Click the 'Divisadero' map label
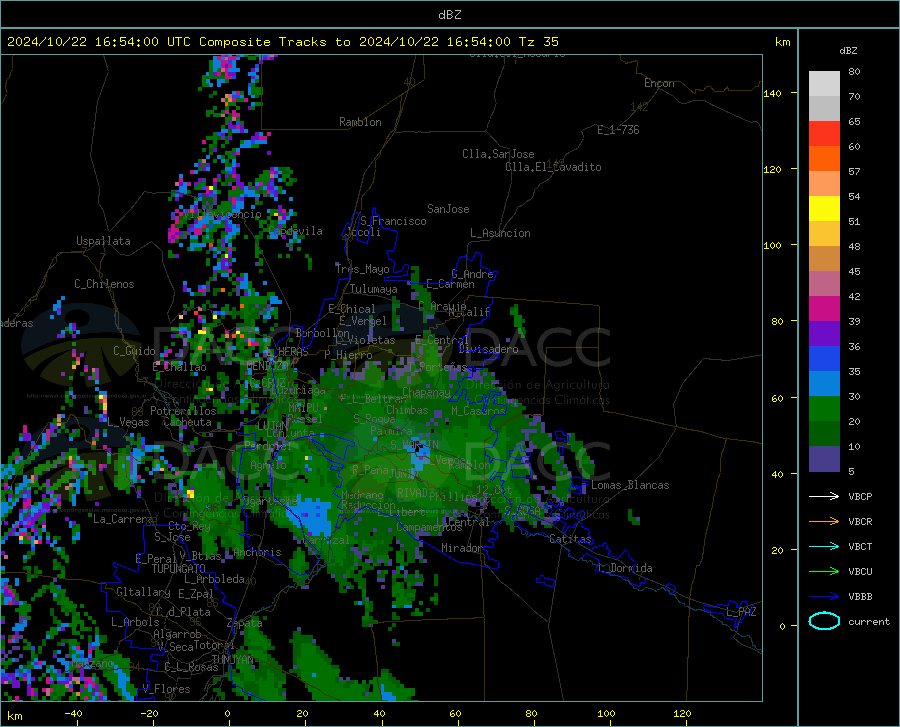The image size is (900, 727). click(488, 349)
